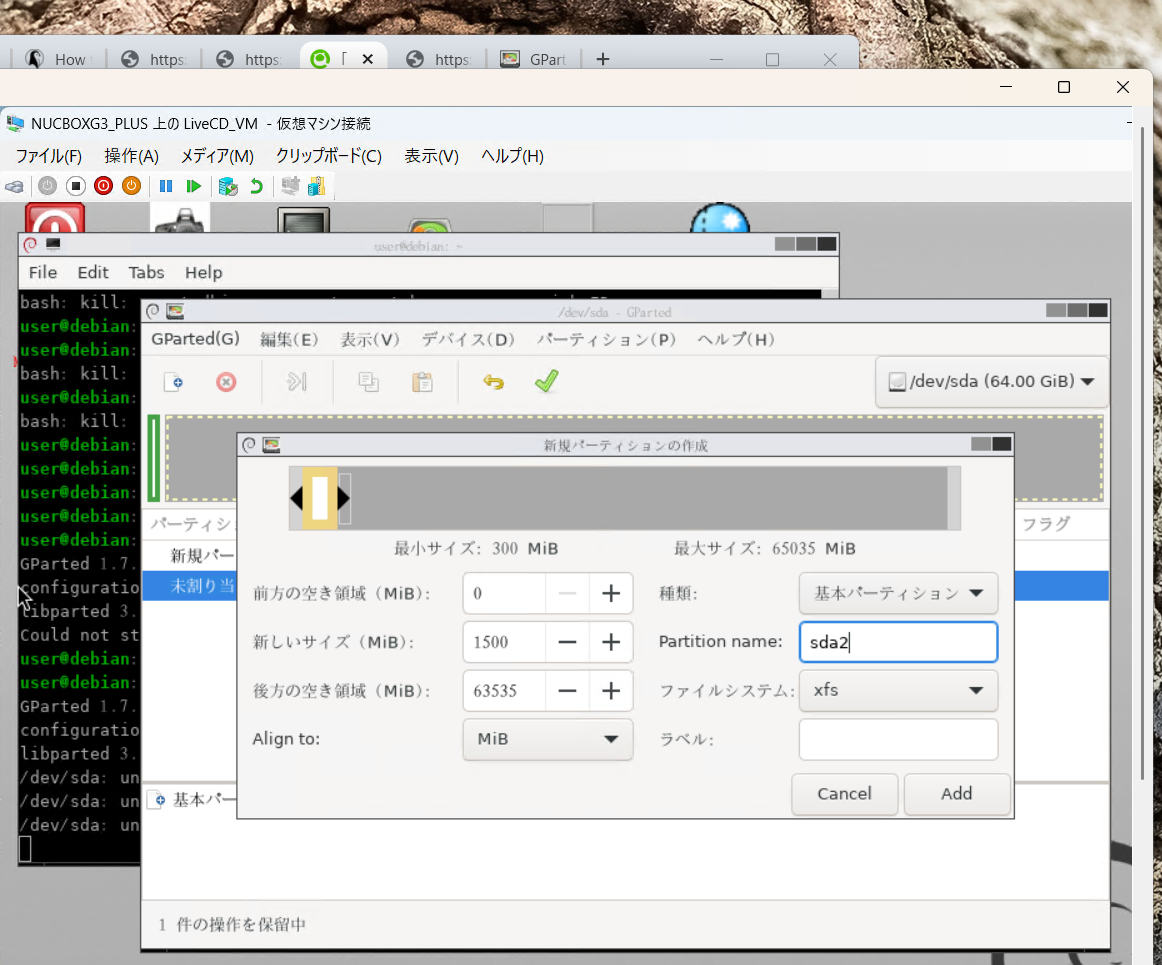Open the /dev/sda device selector dropdown
The image size is (1162, 965).
[992, 382]
